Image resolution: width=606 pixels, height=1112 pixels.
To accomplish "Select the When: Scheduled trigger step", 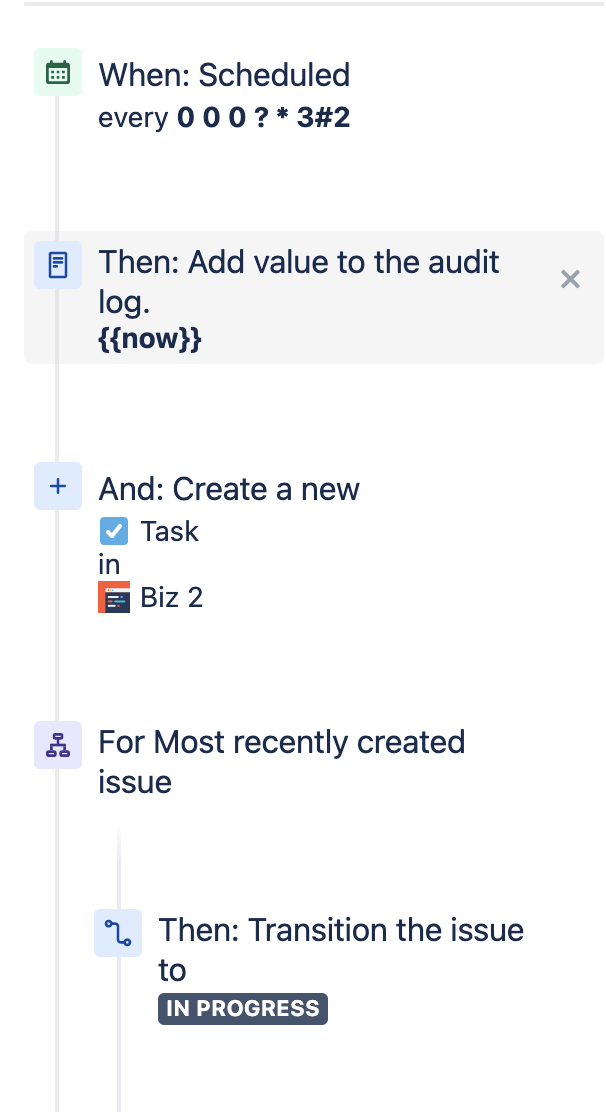I will 224,75.
